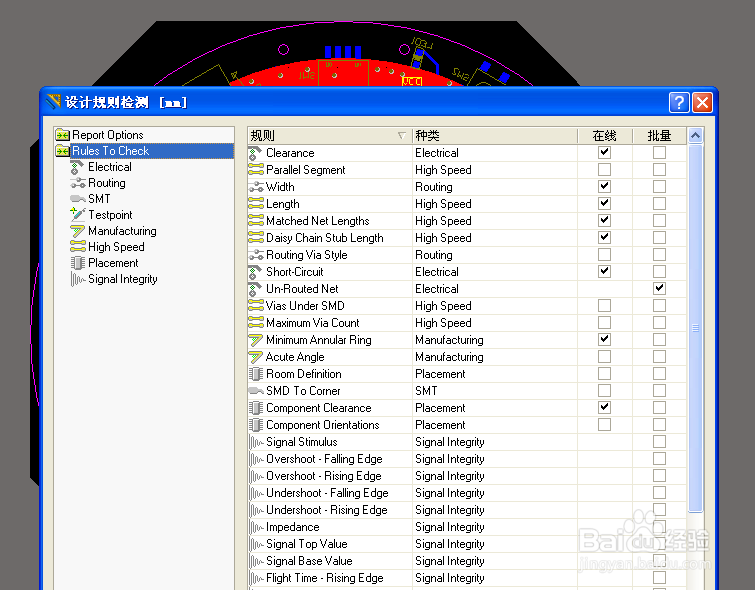Click the Parallel Segment rule icon
Viewport: 755px width, 590px height.
click(x=256, y=170)
